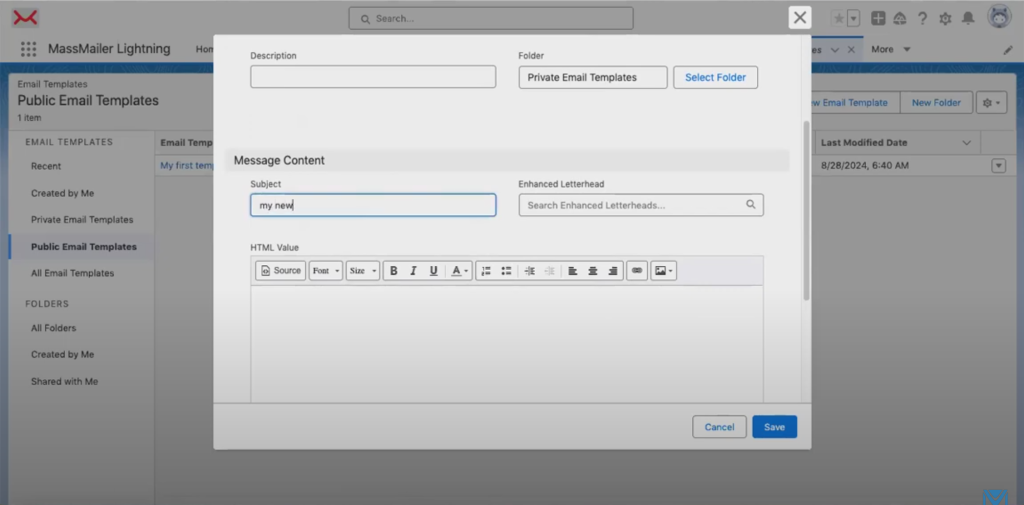Close the modal with the X
The width and height of the screenshot is (1024, 505).
[800, 18]
